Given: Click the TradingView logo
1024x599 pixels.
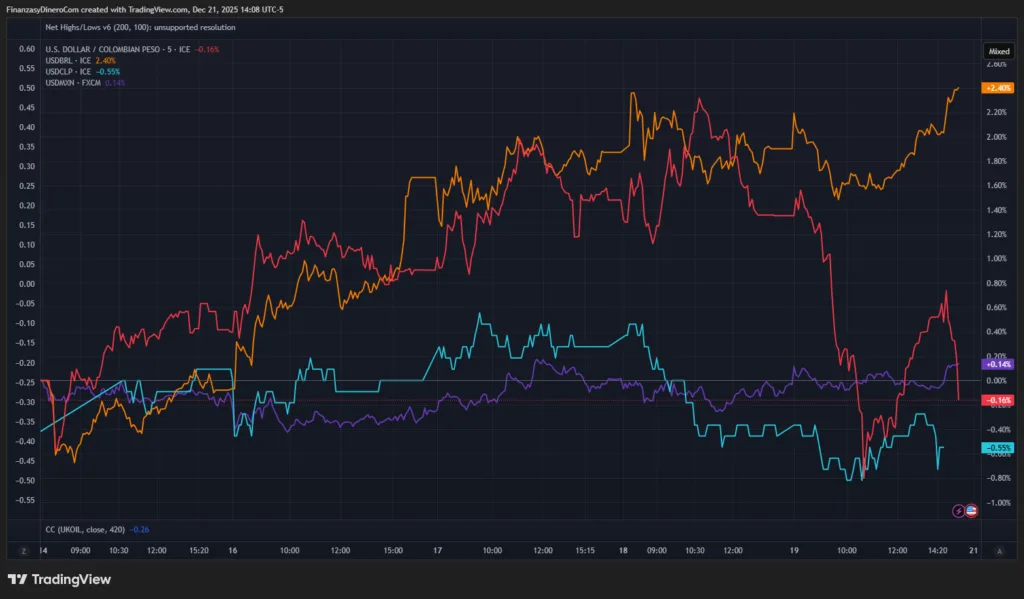Looking at the screenshot, I should click(59, 579).
